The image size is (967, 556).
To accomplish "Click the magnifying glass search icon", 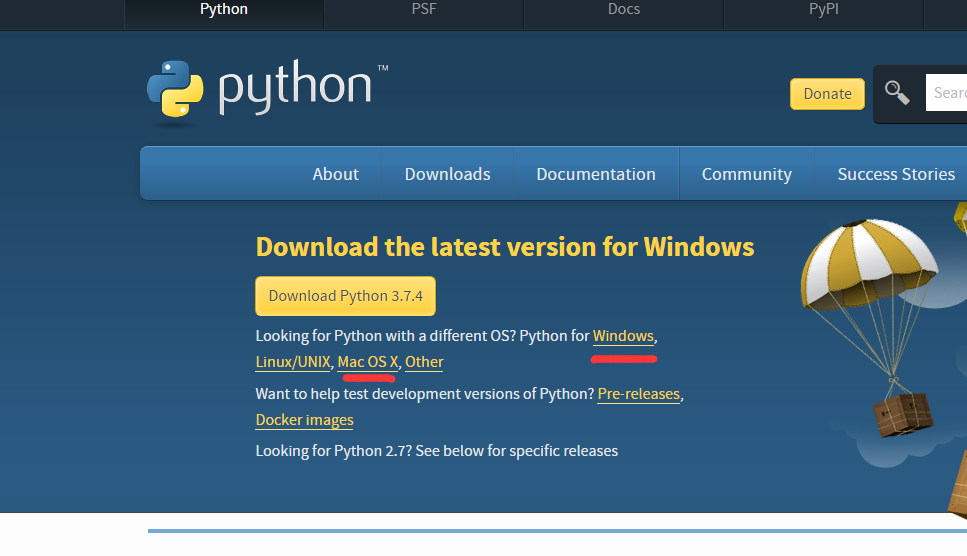I will click(897, 93).
